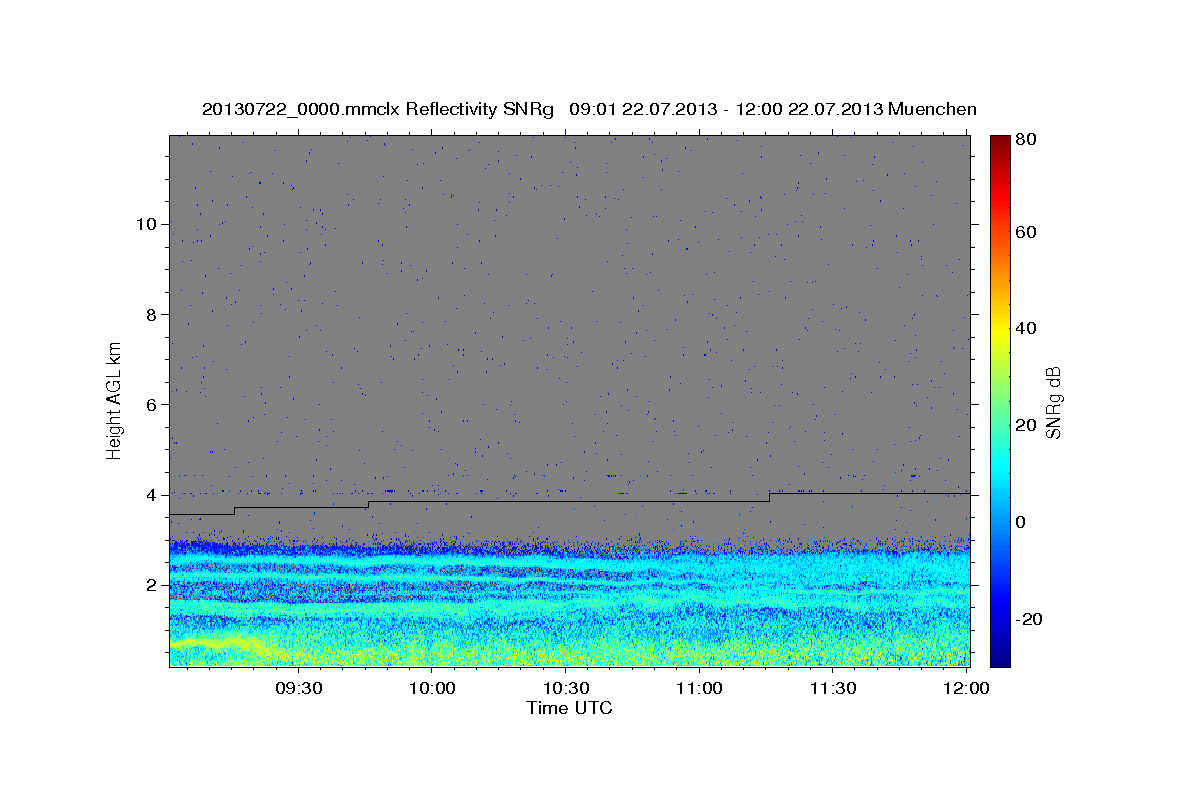Select the 09:30 time tick label
Image resolution: width=1200 pixels, height=800 pixels.
[x=299, y=688]
